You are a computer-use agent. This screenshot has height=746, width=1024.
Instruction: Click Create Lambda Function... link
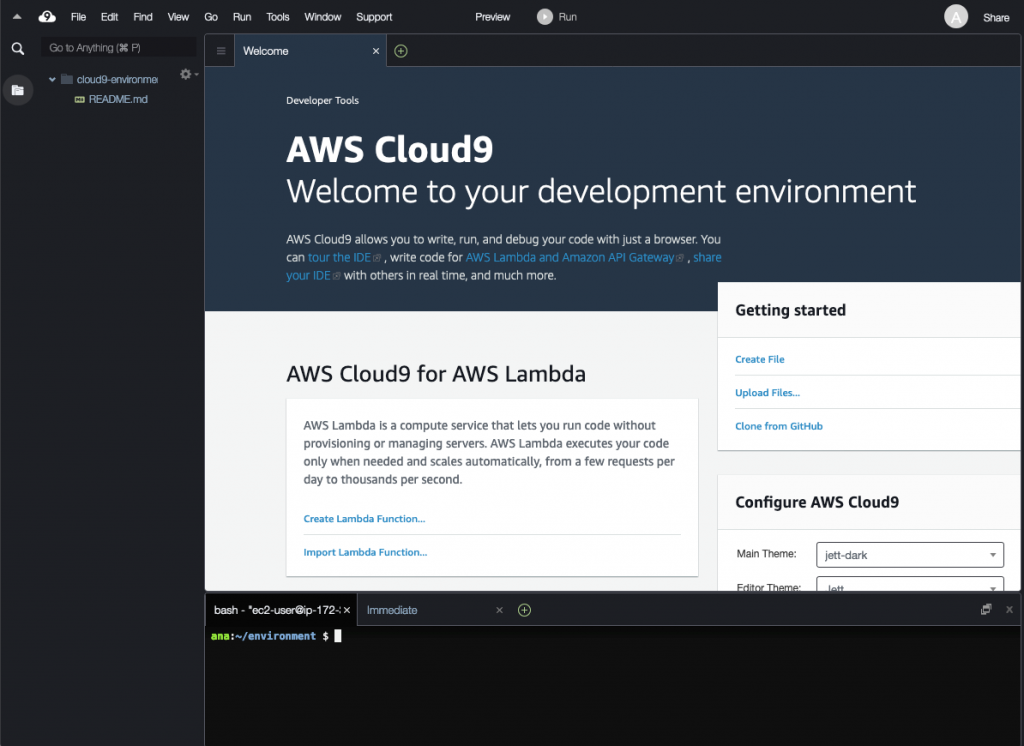[x=364, y=519]
